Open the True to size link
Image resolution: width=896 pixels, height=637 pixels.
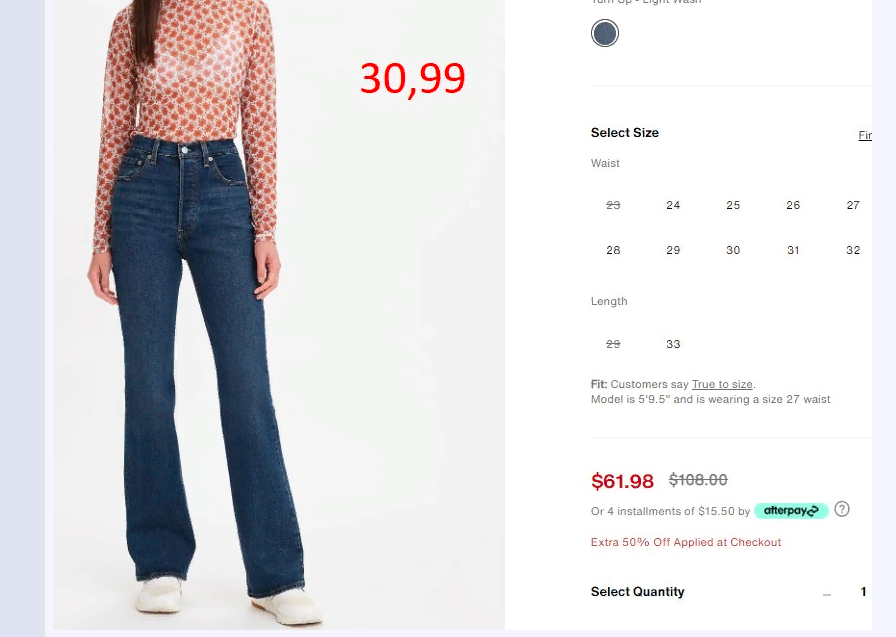click(x=722, y=384)
